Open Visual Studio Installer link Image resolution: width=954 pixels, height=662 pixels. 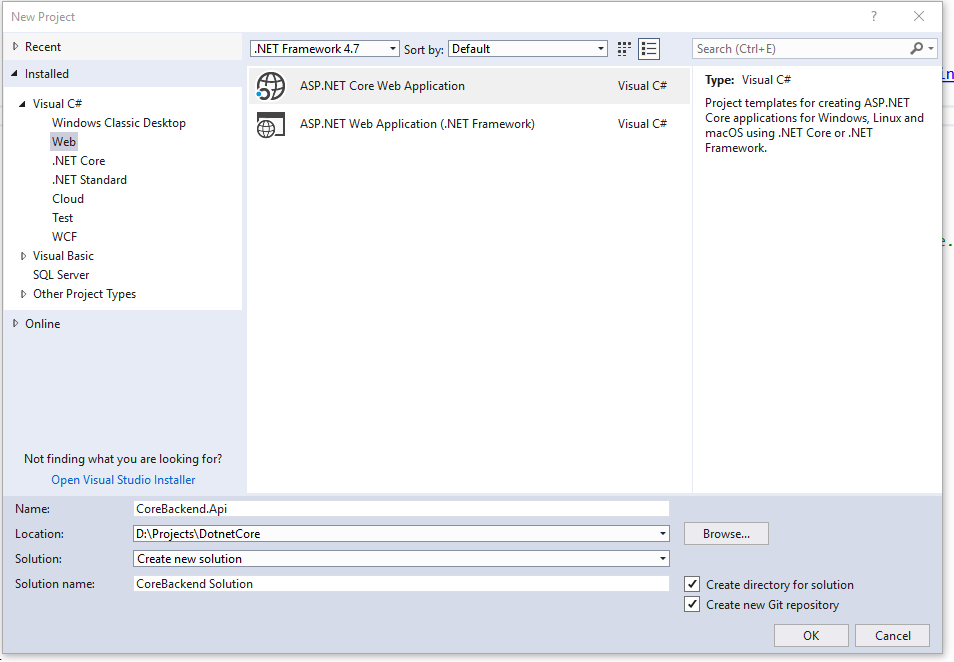click(x=124, y=479)
